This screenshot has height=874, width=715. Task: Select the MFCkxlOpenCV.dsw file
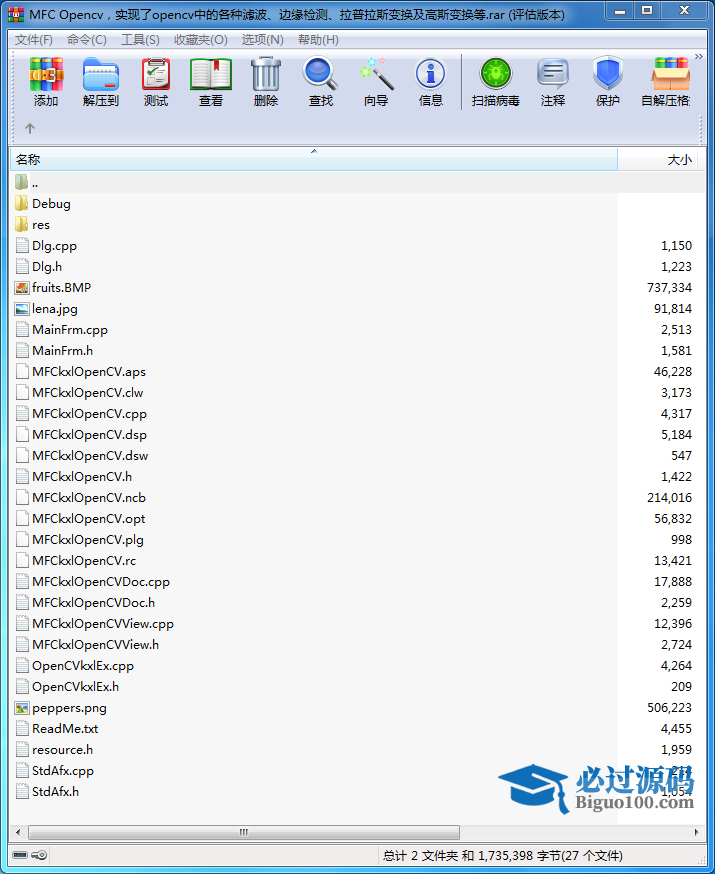click(90, 455)
